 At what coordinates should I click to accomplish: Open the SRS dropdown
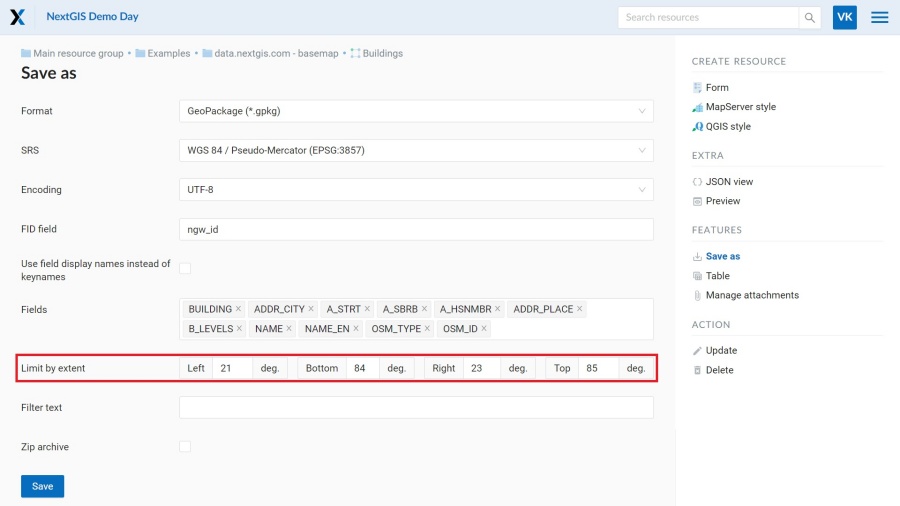coord(416,150)
